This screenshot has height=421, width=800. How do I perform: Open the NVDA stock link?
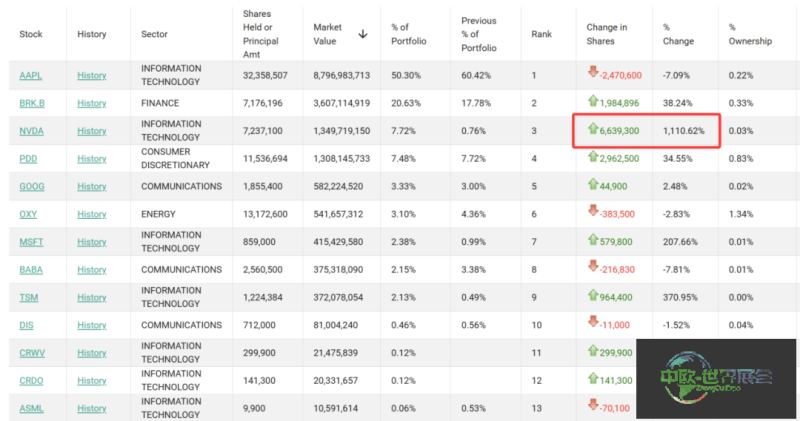[31, 131]
